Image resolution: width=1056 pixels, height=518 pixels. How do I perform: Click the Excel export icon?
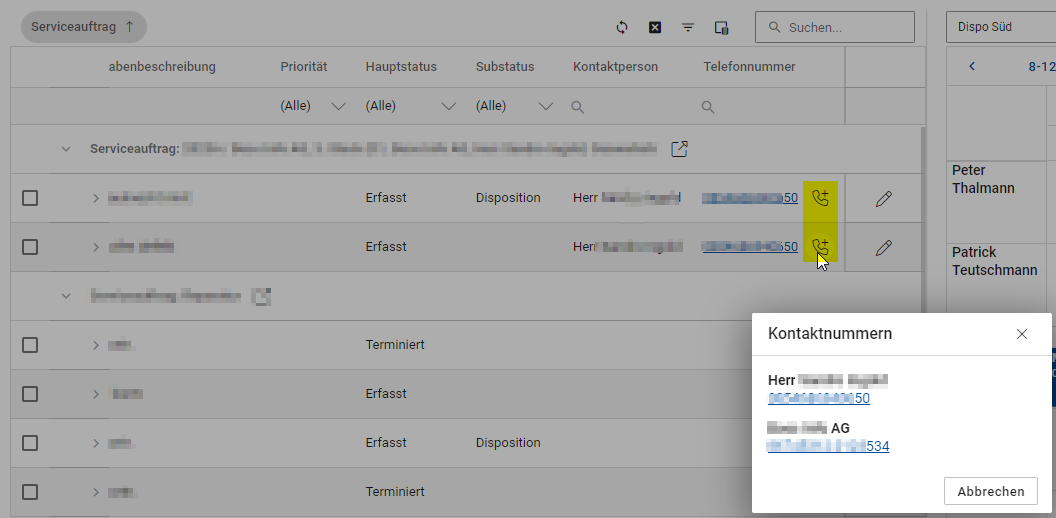click(655, 28)
